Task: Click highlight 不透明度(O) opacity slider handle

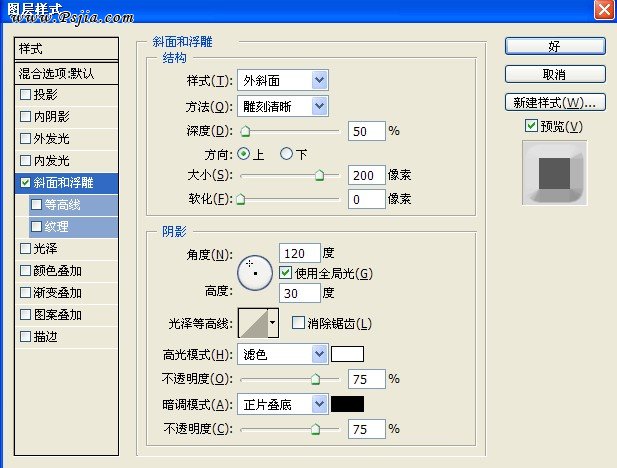Action: (x=316, y=379)
